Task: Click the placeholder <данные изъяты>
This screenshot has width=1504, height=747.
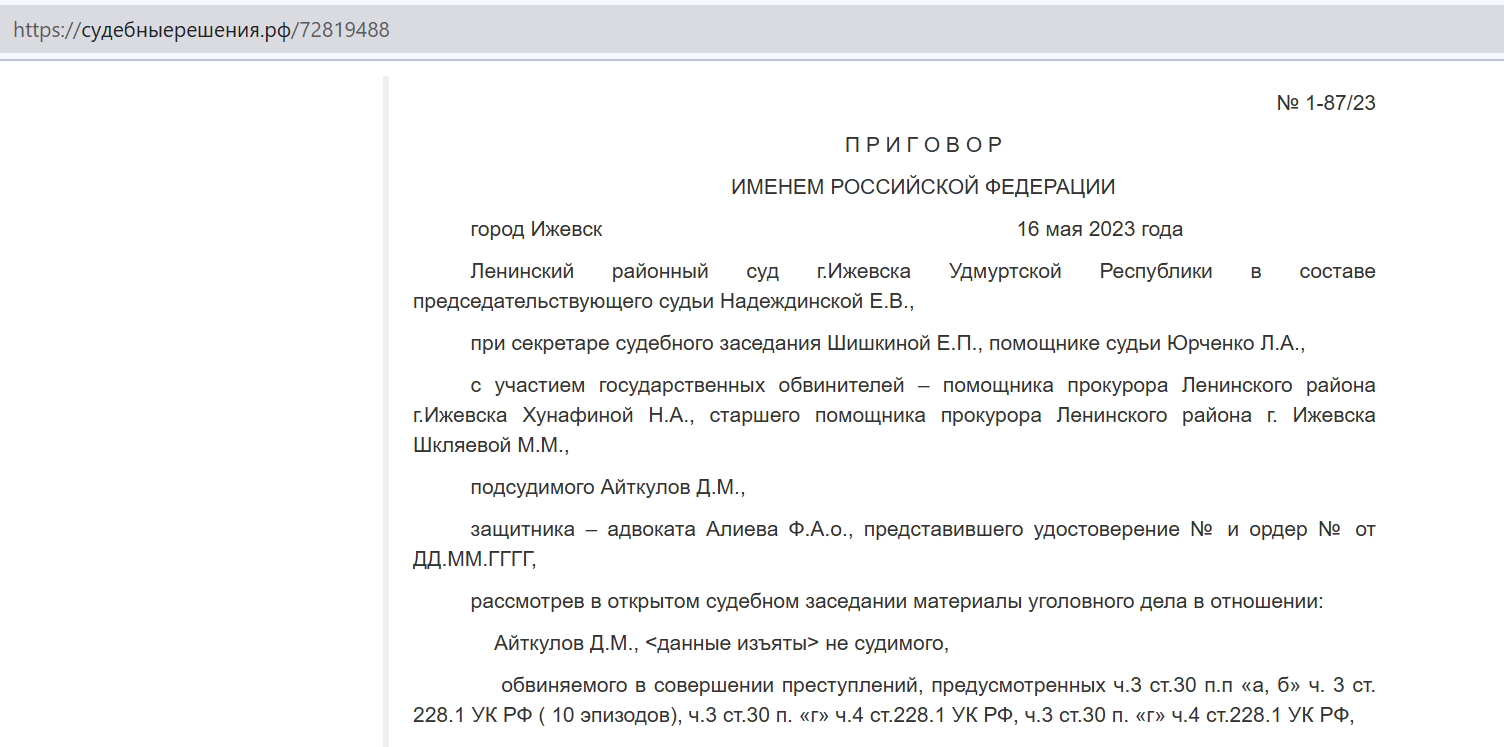Action: (x=732, y=644)
